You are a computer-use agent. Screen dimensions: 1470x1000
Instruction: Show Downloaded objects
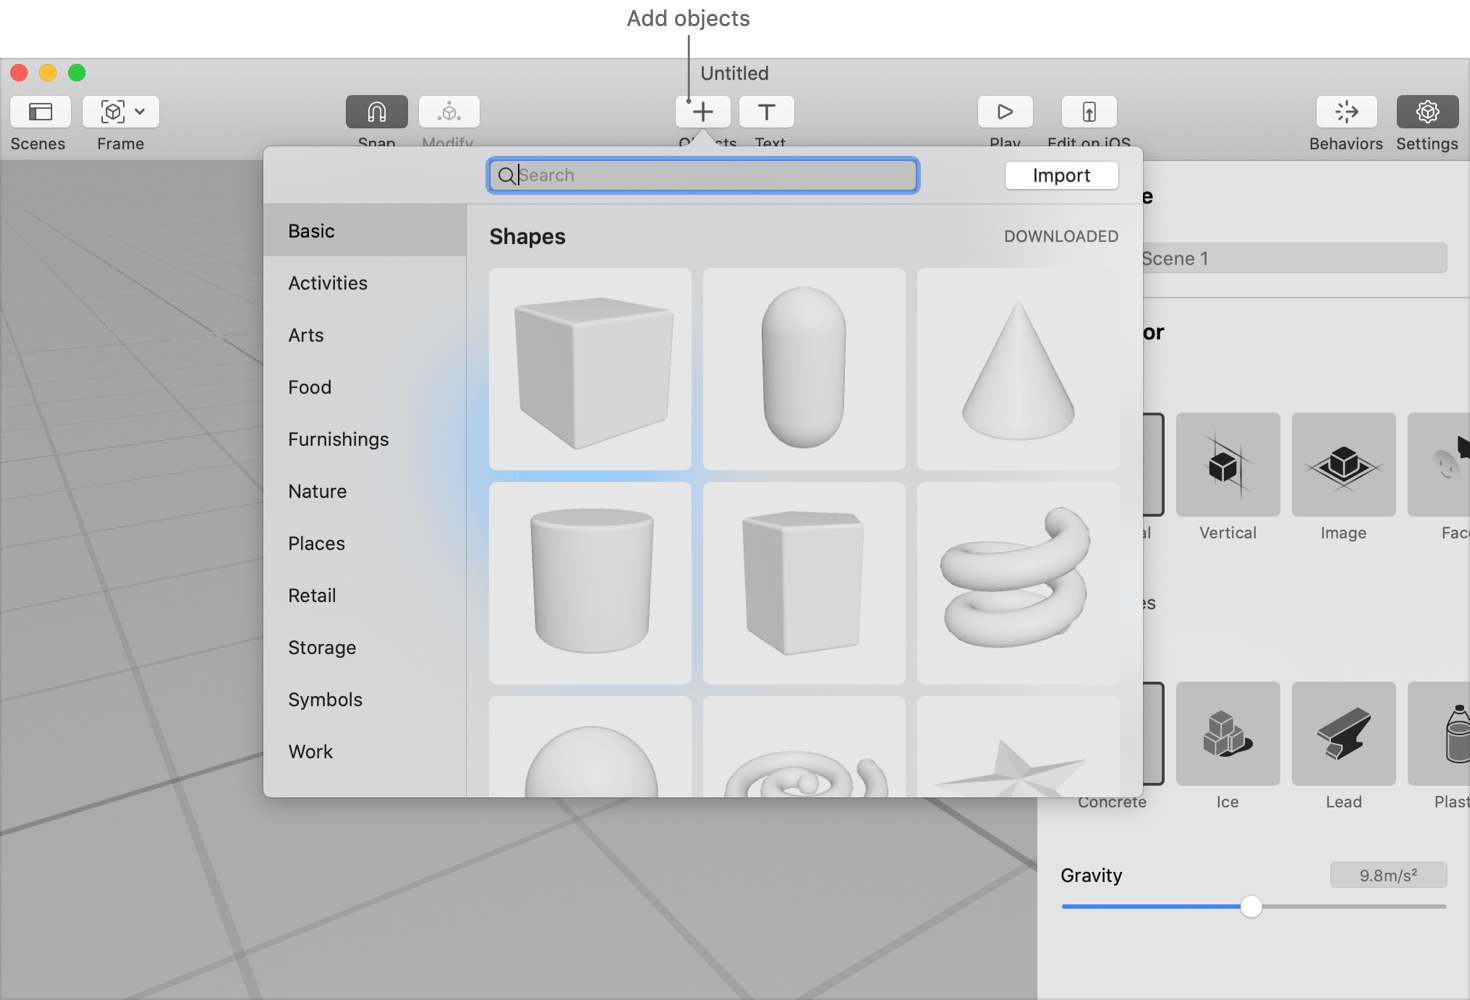[x=1060, y=236]
